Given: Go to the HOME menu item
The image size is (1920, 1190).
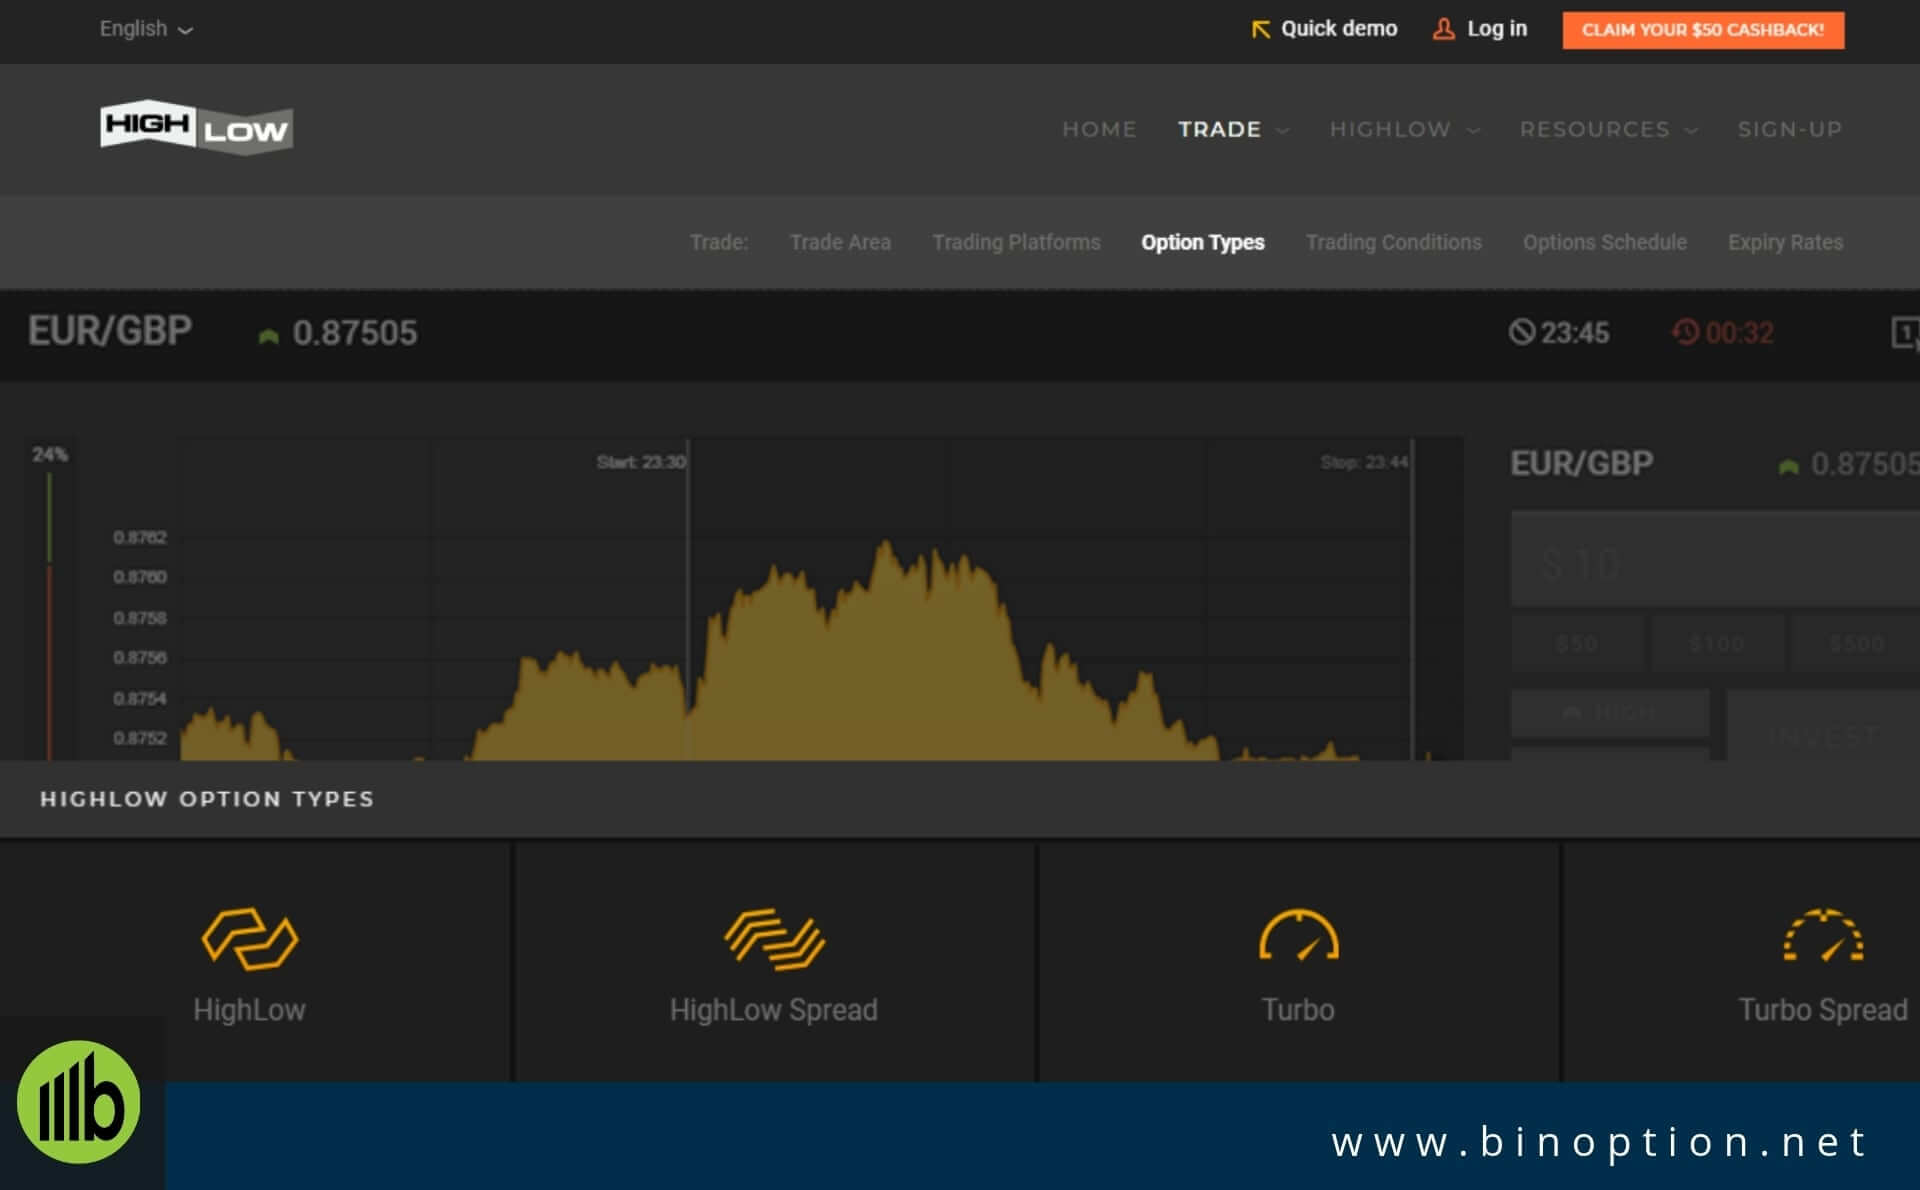Looking at the screenshot, I should (1099, 129).
